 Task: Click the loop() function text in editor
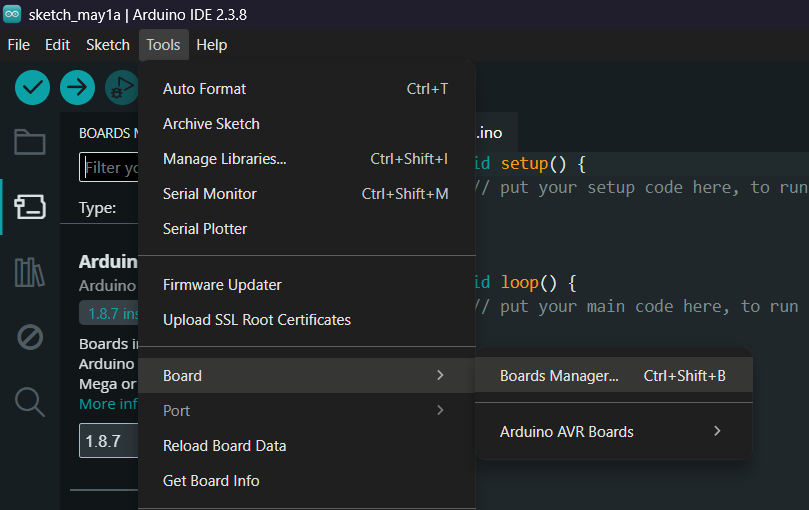(529, 283)
